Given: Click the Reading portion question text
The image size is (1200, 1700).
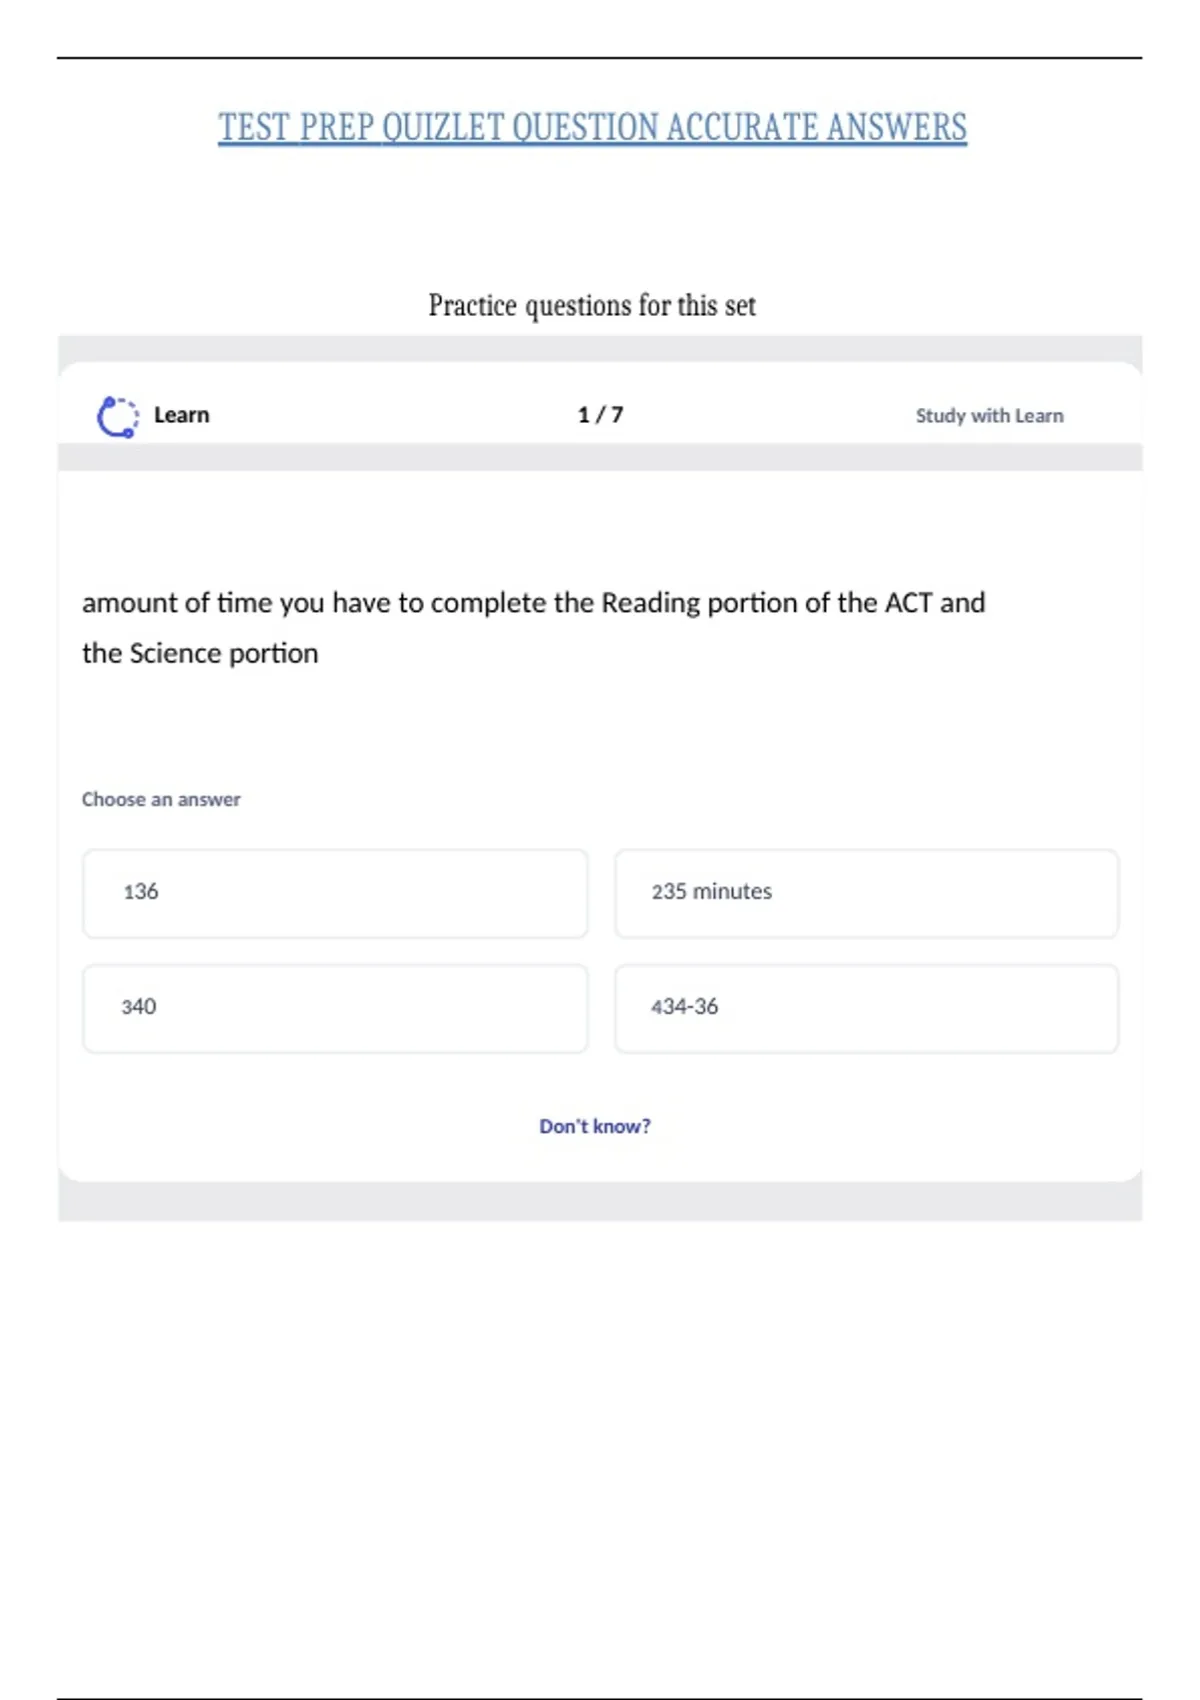Looking at the screenshot, I should [533, 627].
